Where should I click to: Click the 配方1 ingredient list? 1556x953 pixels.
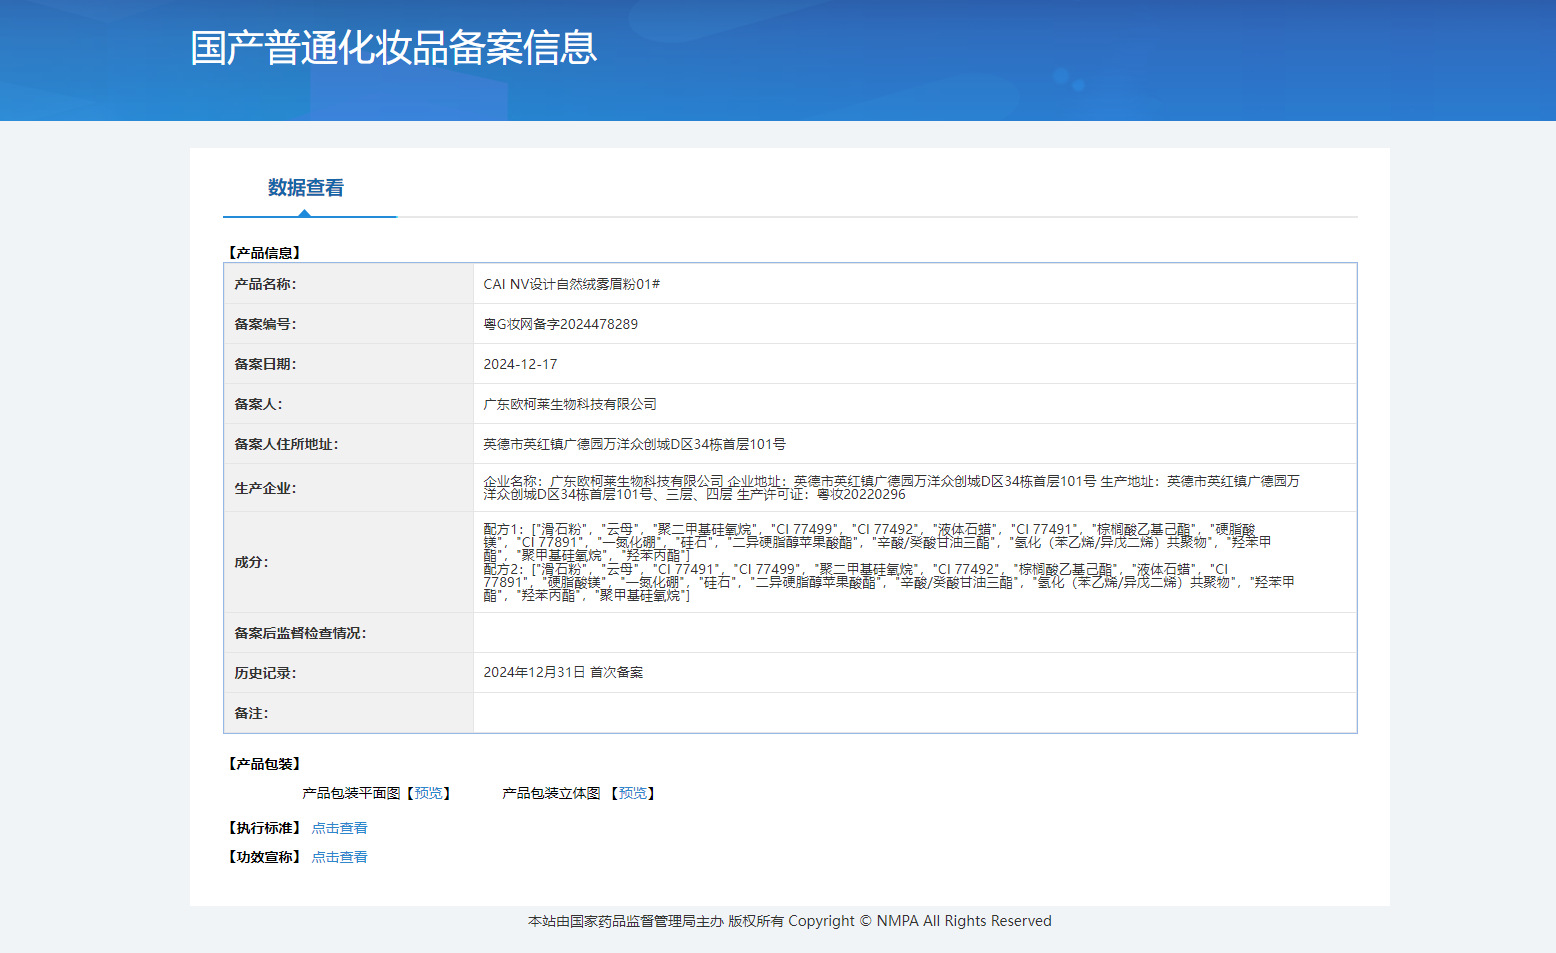pos(877,542)
